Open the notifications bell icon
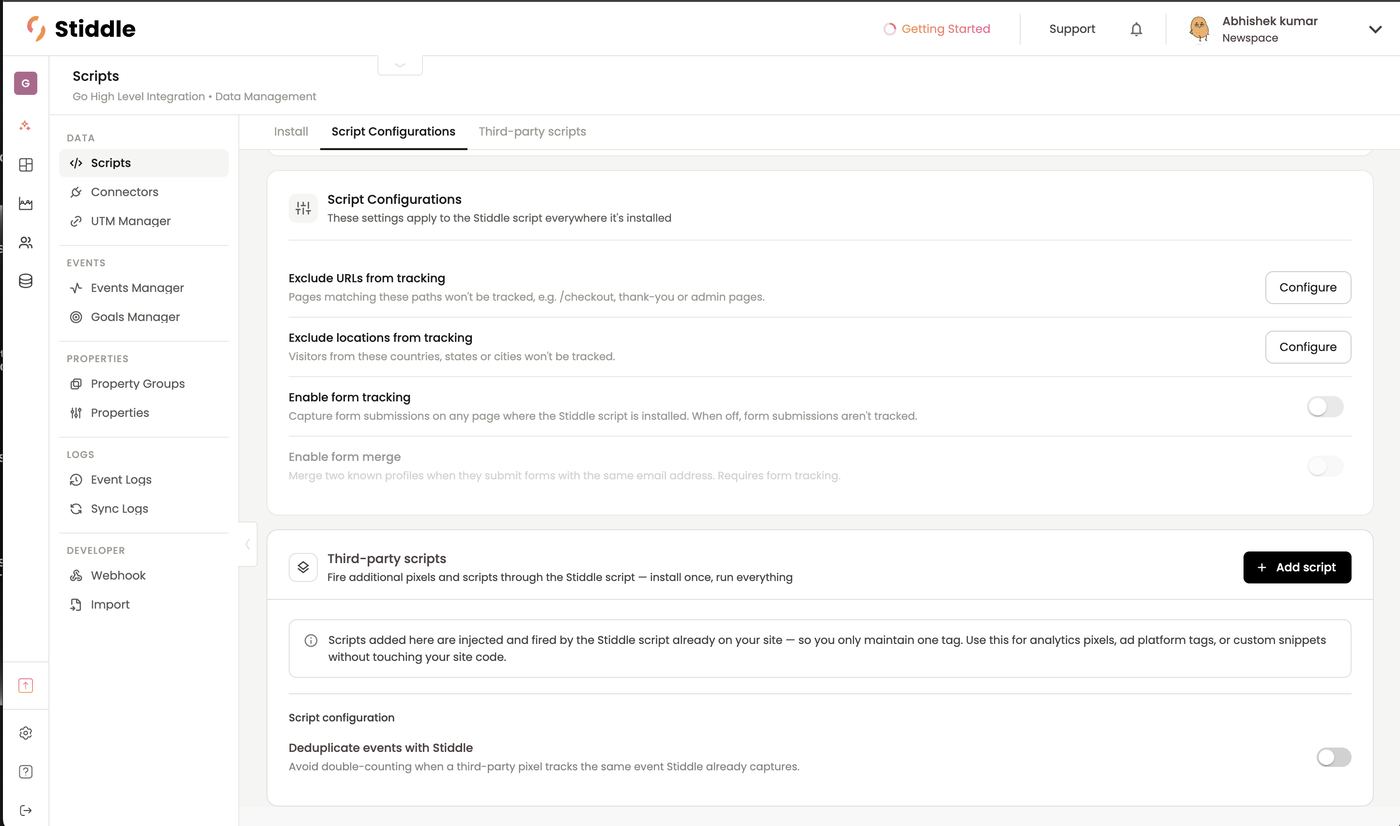 tap(1136, 29)
